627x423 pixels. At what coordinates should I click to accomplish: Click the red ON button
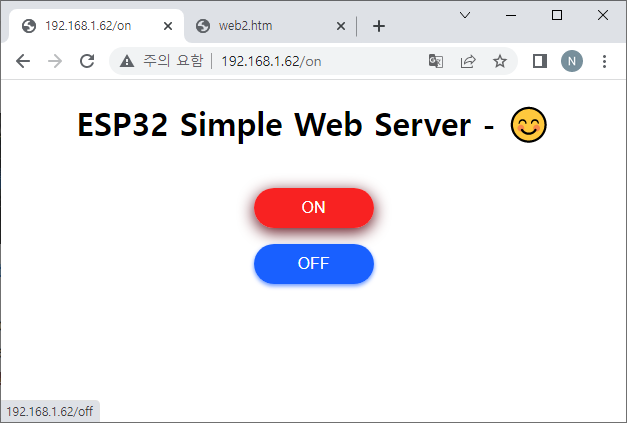314,208
